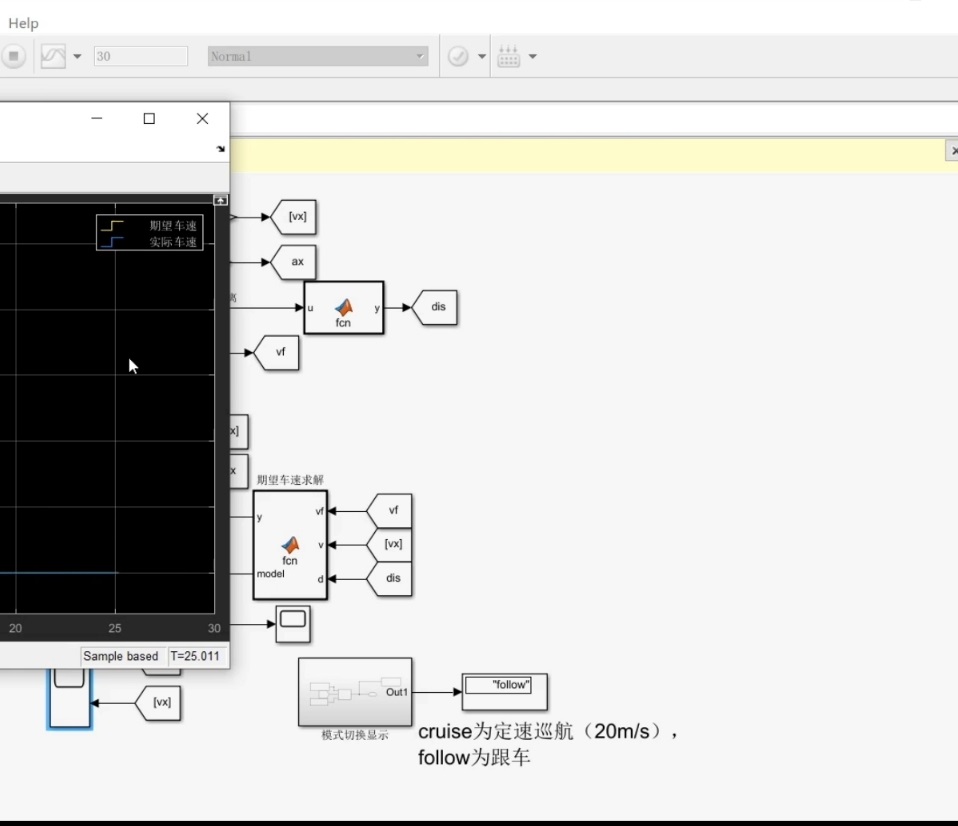Image resolution: width=958 pixels, height=826 pixels.
Task: Select the highlighted blue scope block
Action: pyautogui.click(x=70, y=698)
